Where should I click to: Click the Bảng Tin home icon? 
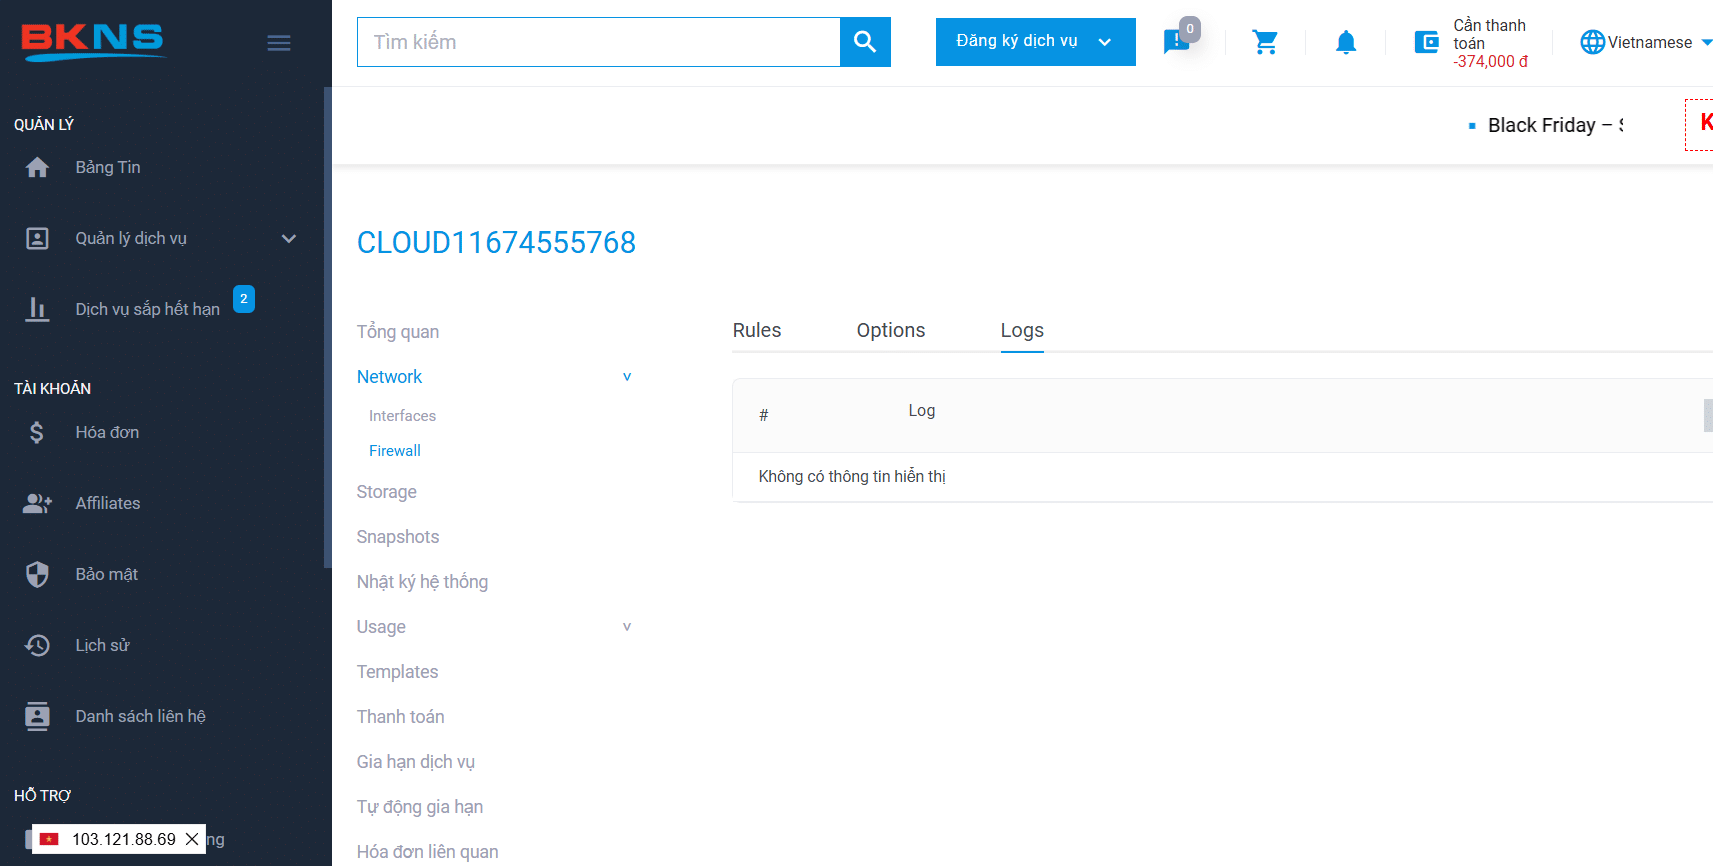point(37,168)
